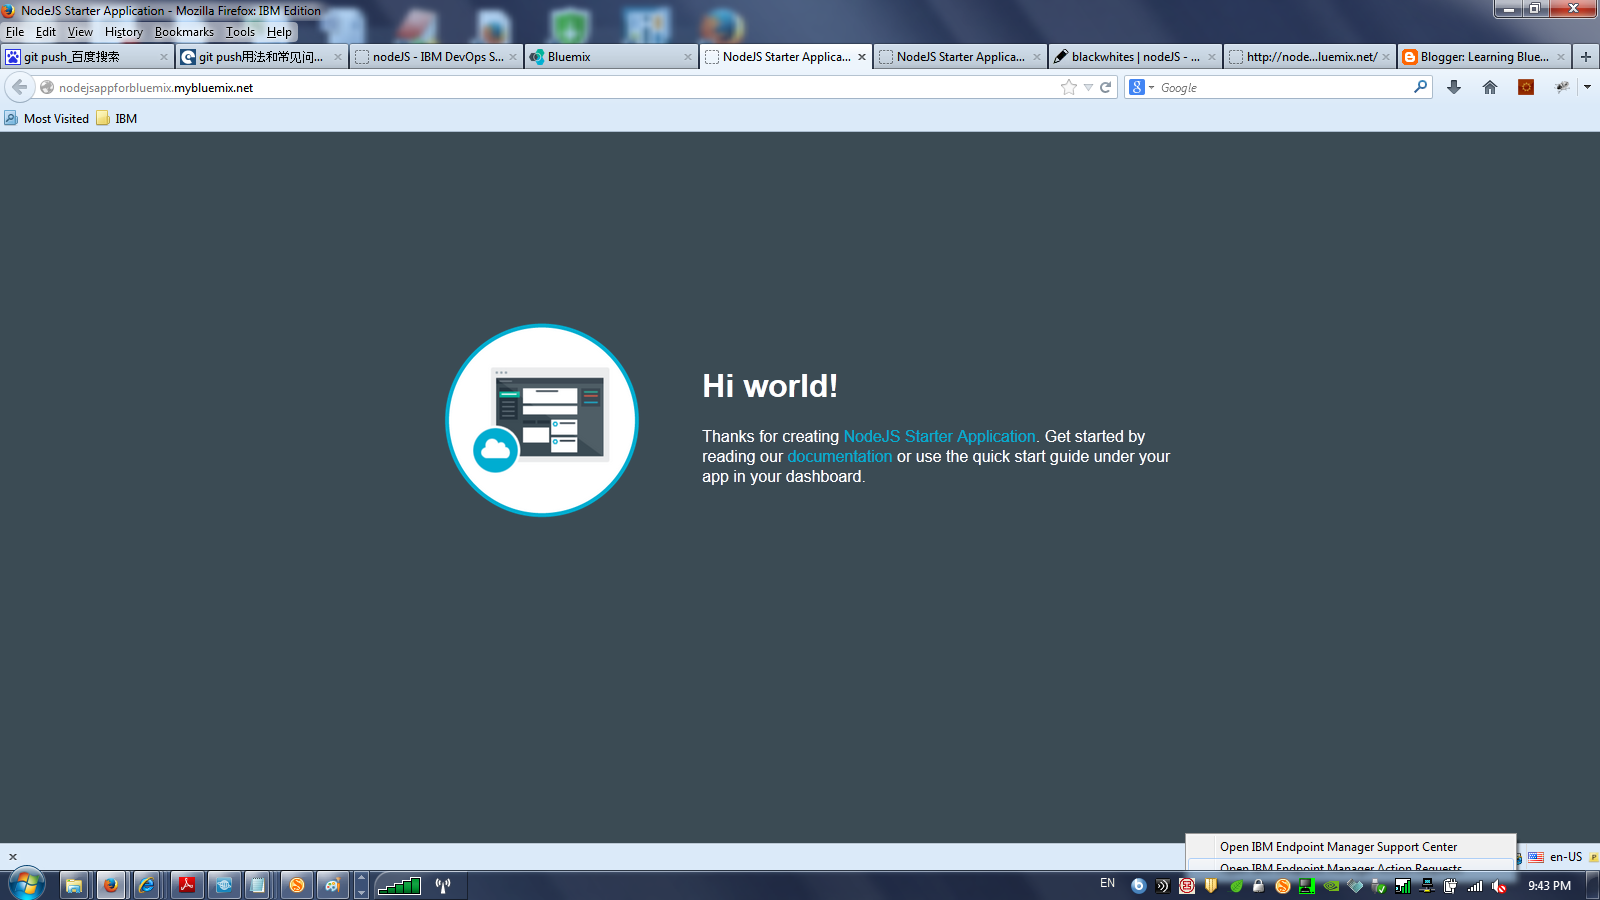
Task: Open Adobe Reader from taskbar
Action: point(186,885)
